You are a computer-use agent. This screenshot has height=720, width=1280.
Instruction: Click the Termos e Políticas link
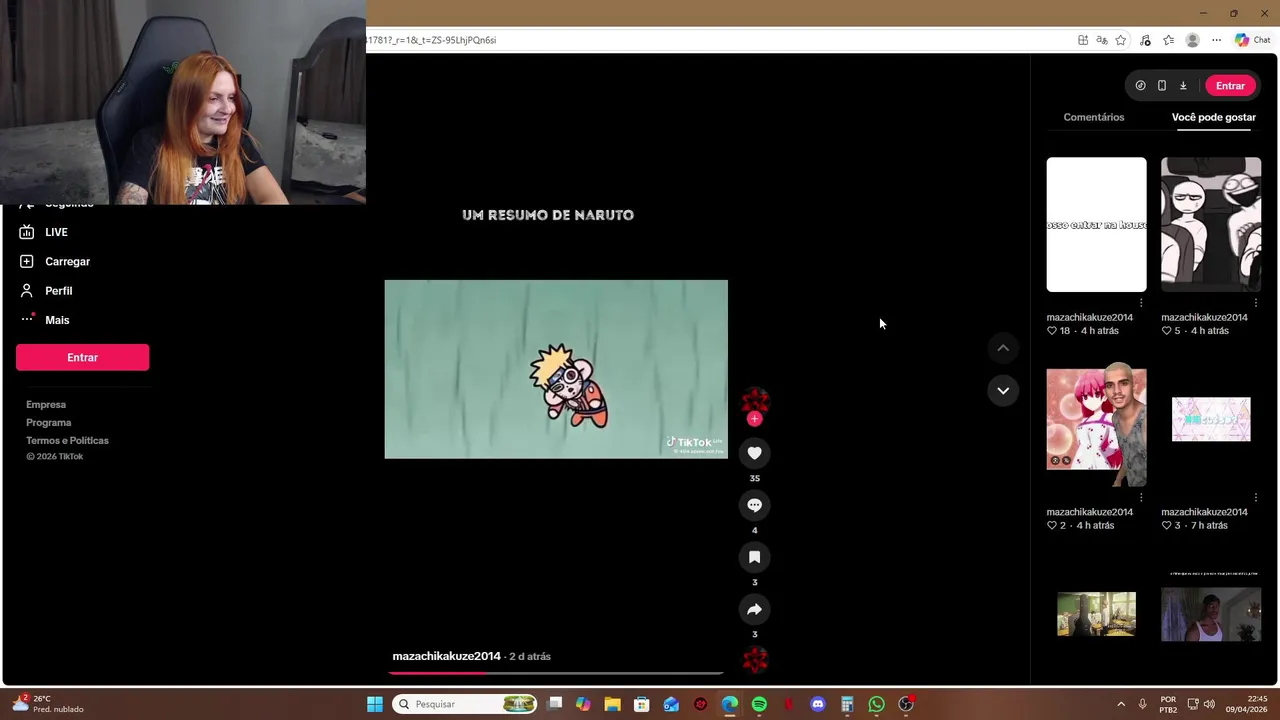[x=67, y=441]
